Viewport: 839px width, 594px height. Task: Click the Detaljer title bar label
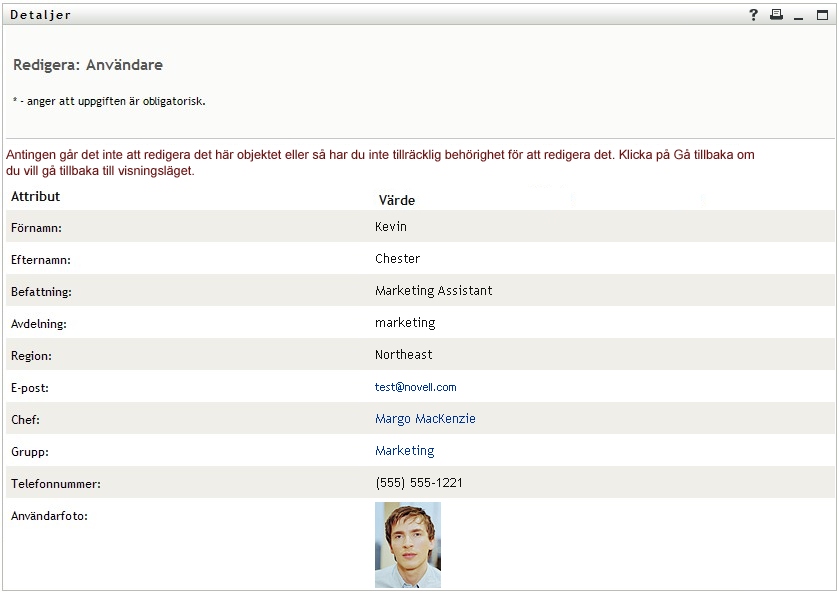tap(40, 15)
